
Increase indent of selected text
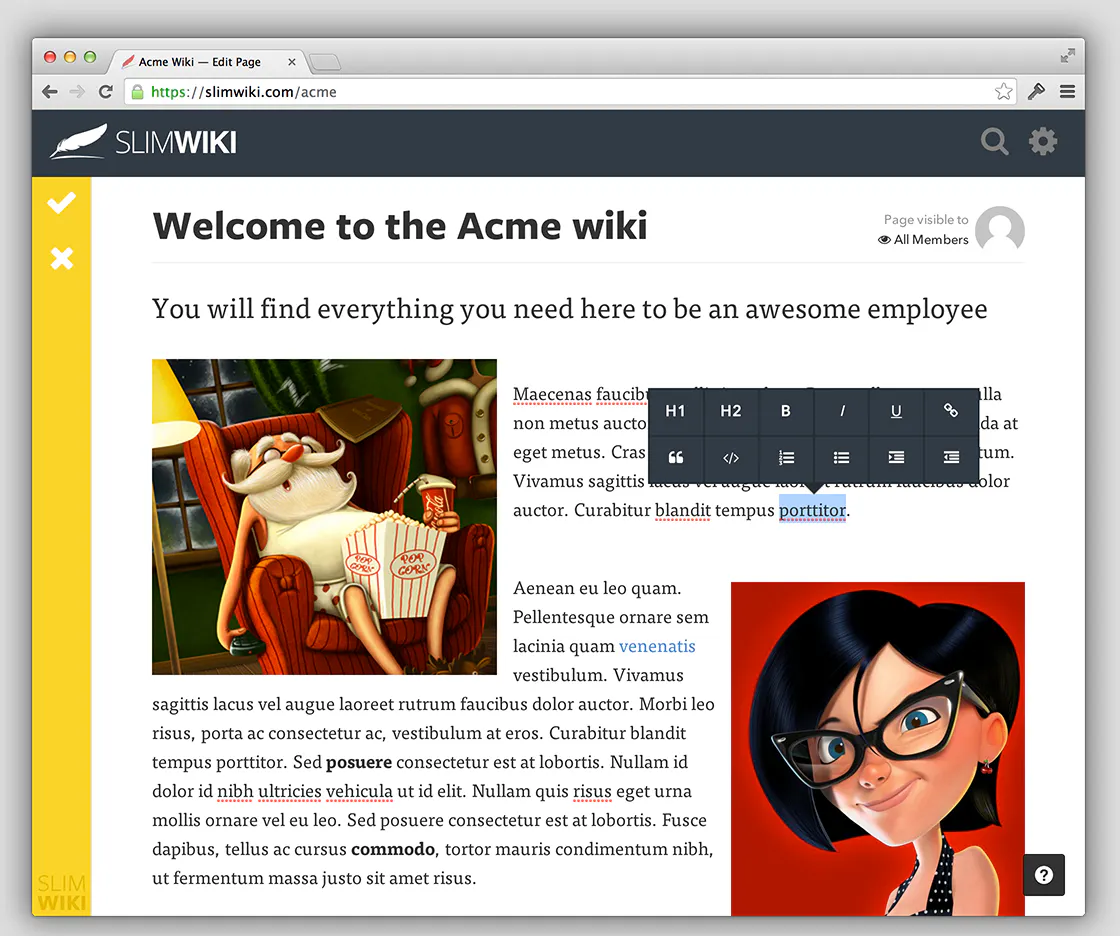click(x=896, y=457)
